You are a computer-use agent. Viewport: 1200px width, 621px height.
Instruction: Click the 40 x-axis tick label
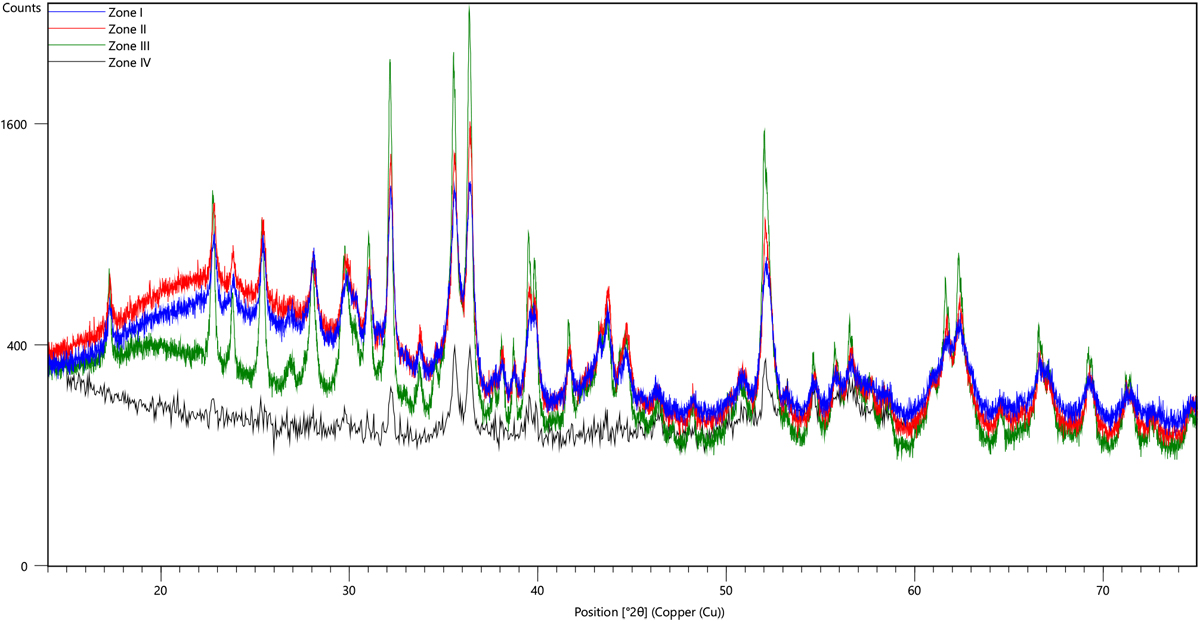tap(538, 589)
